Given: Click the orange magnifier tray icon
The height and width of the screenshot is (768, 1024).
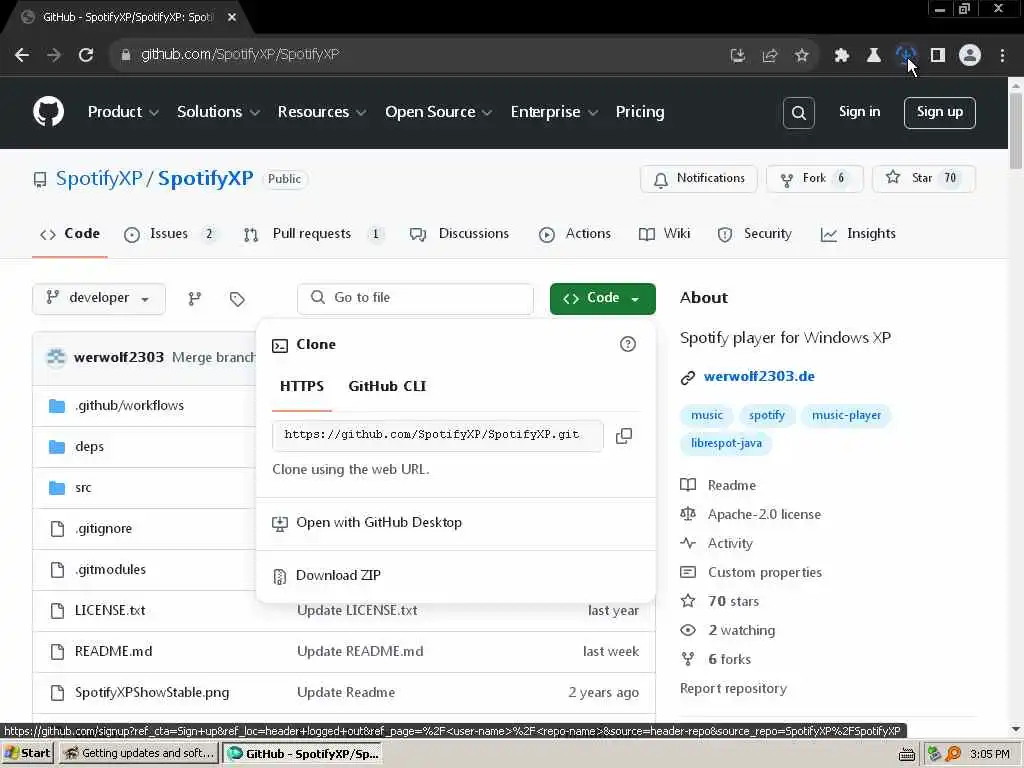Looking at the screenshot, I should [953, 754].
